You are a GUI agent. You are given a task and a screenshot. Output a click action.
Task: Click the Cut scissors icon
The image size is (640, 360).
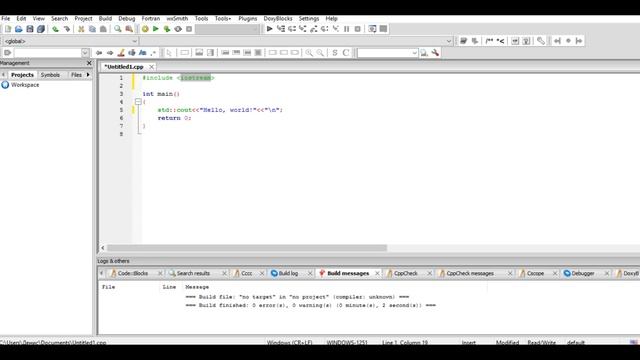(81, 29)
